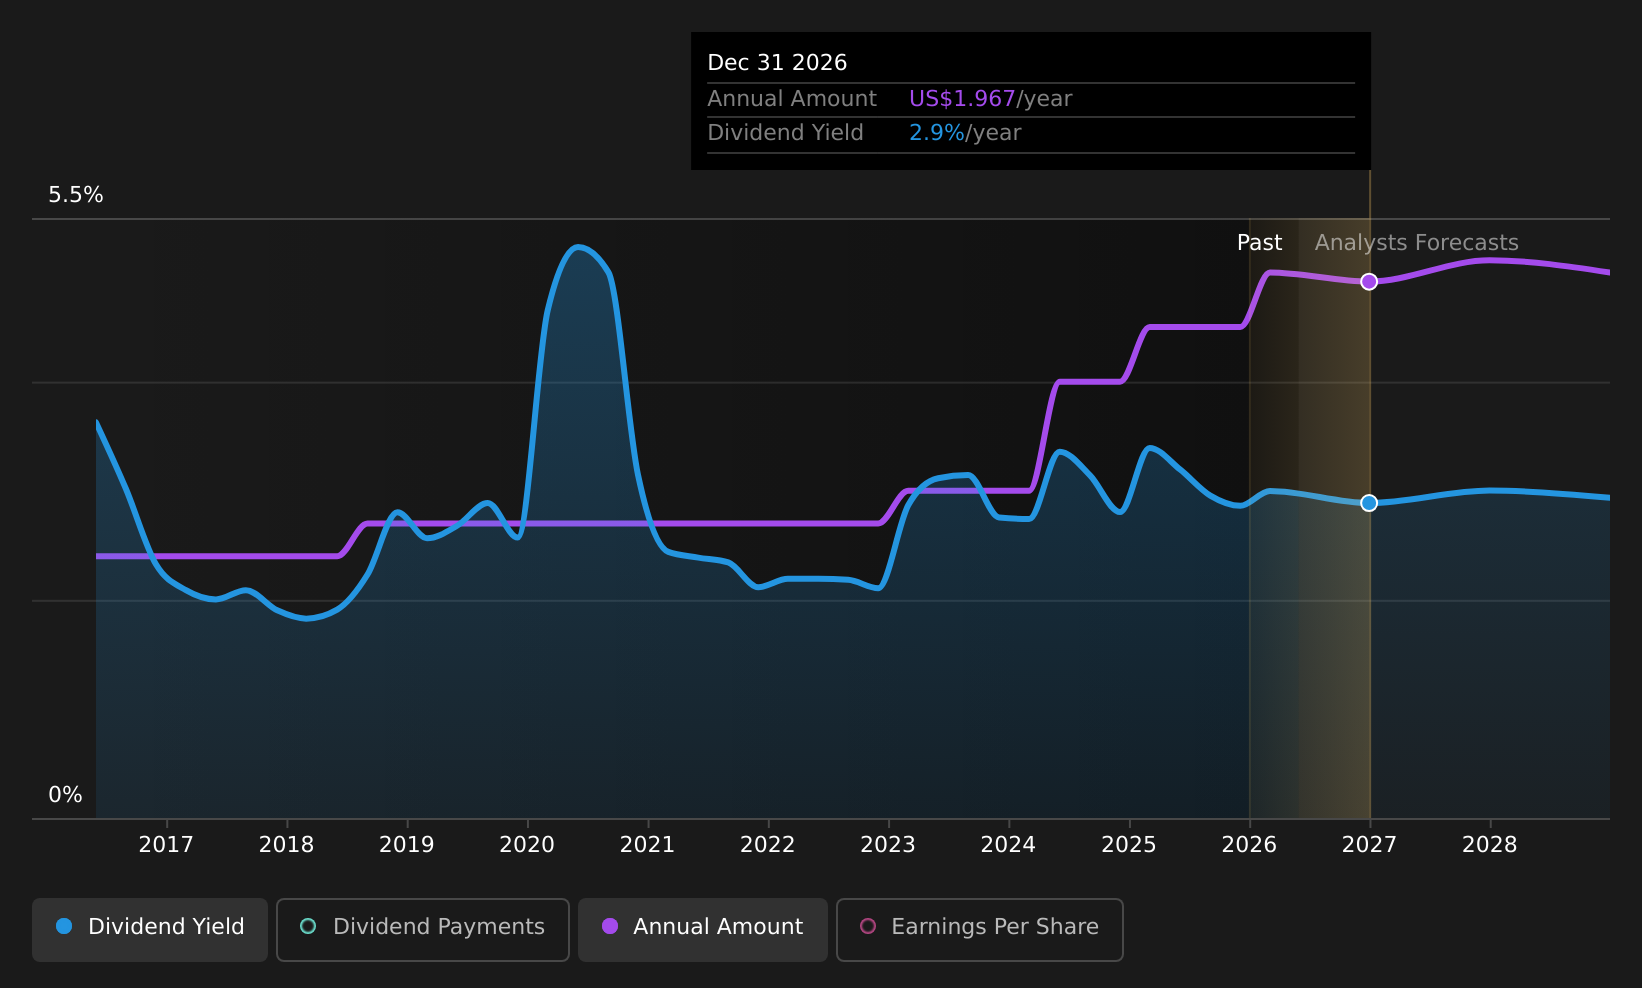Enable the Dividend Payments series
This screenshot has width=1642, height=988.
(423, 930)
